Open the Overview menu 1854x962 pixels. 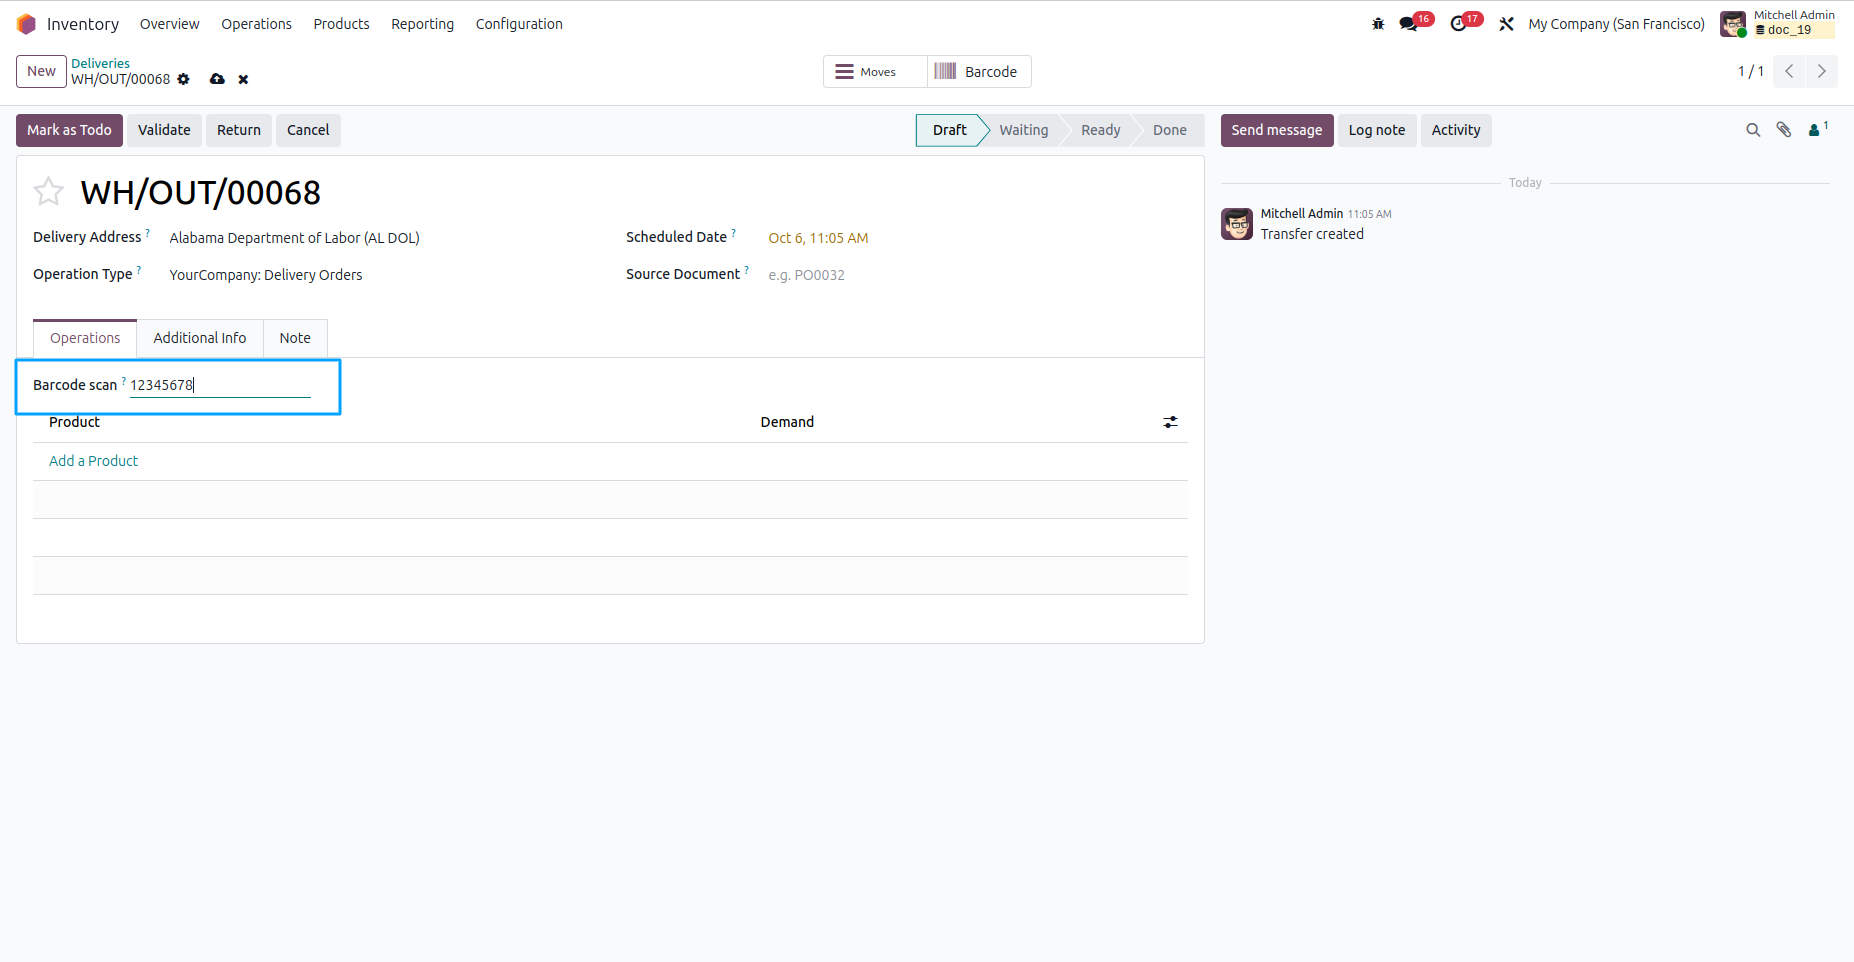tap(169, 24)
